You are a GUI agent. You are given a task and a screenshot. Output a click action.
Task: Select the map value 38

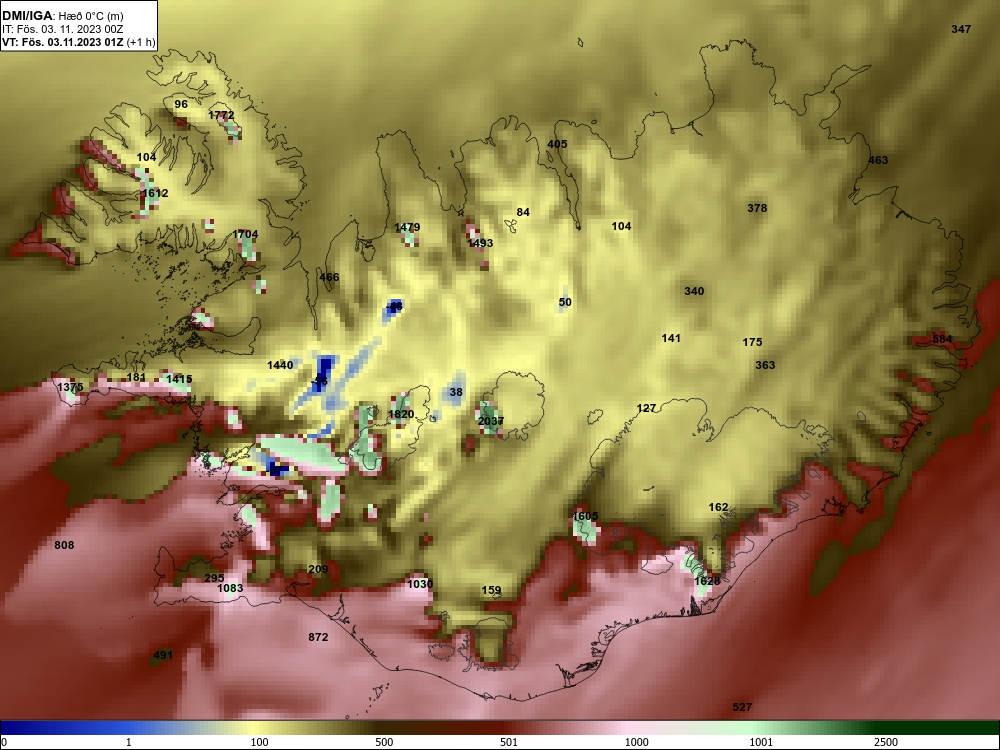[456, 392]
